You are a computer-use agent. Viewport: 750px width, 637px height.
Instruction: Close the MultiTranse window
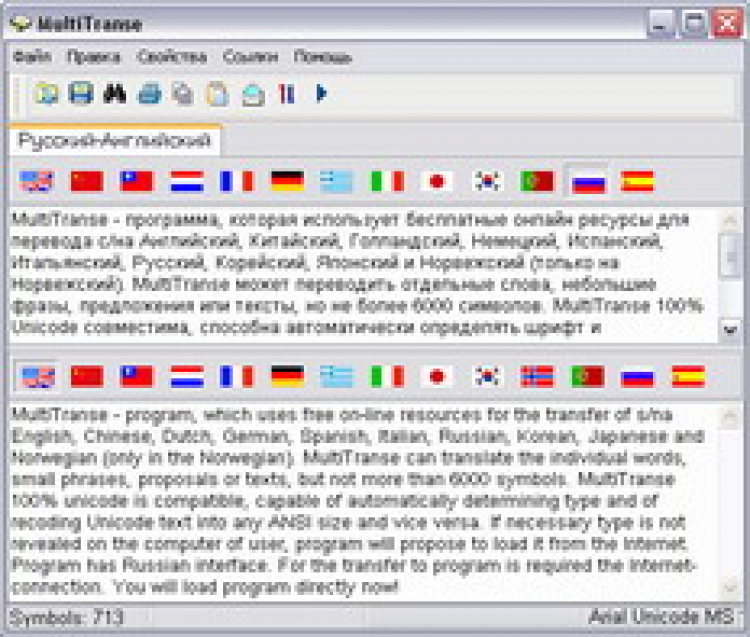point(727,23)
